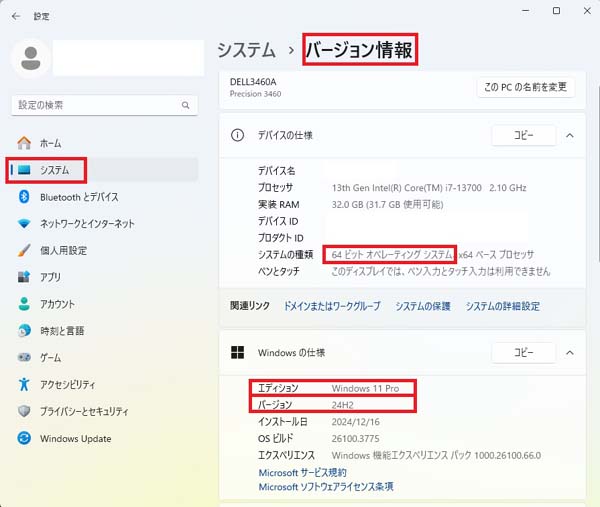The image size is (600, 507).
Task: Click the 64 ビット オペレーティング システム text
Action: tap(392, 254)
